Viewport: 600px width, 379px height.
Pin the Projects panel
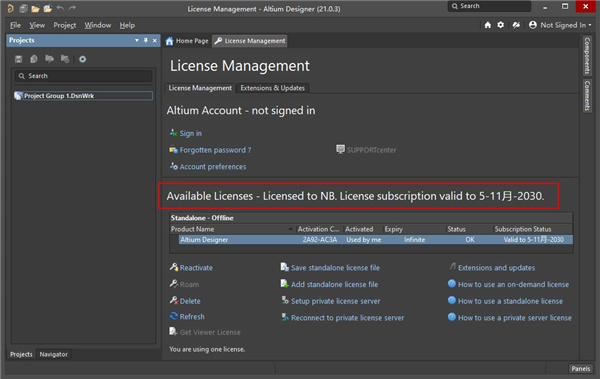[146, 40]
